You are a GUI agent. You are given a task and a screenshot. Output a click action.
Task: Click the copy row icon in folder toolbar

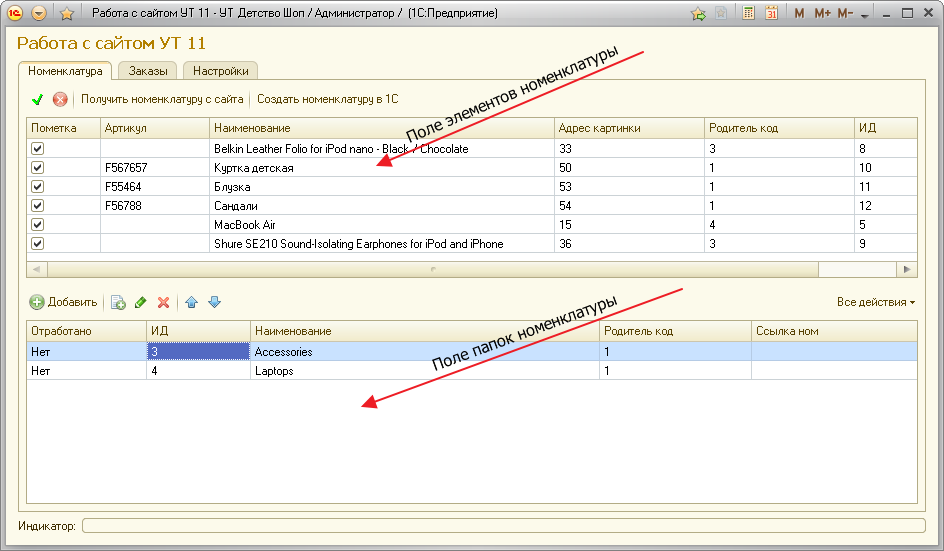coord(118,302)
